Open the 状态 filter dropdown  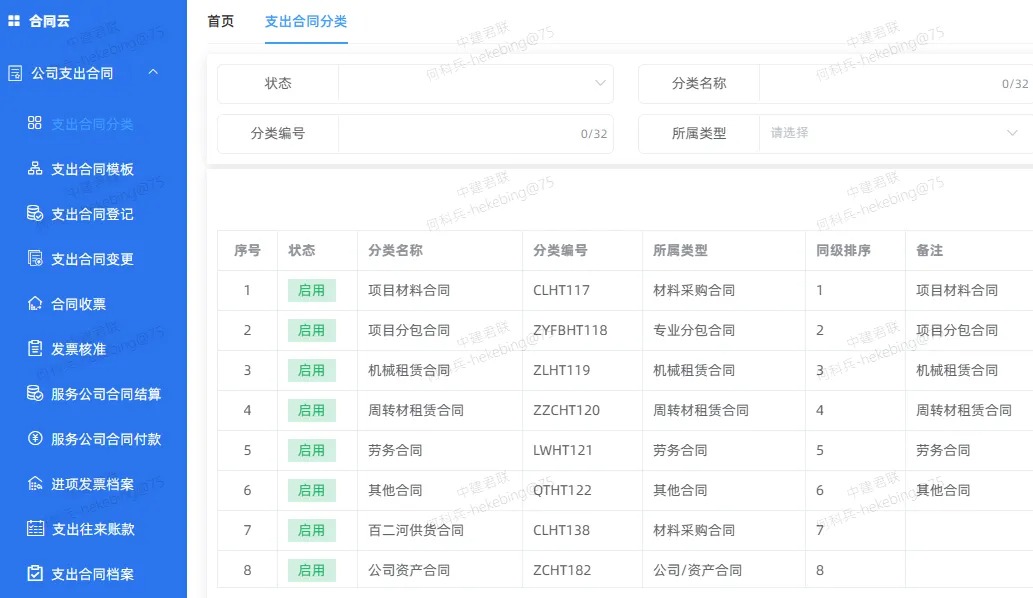[x=475, y=84]
